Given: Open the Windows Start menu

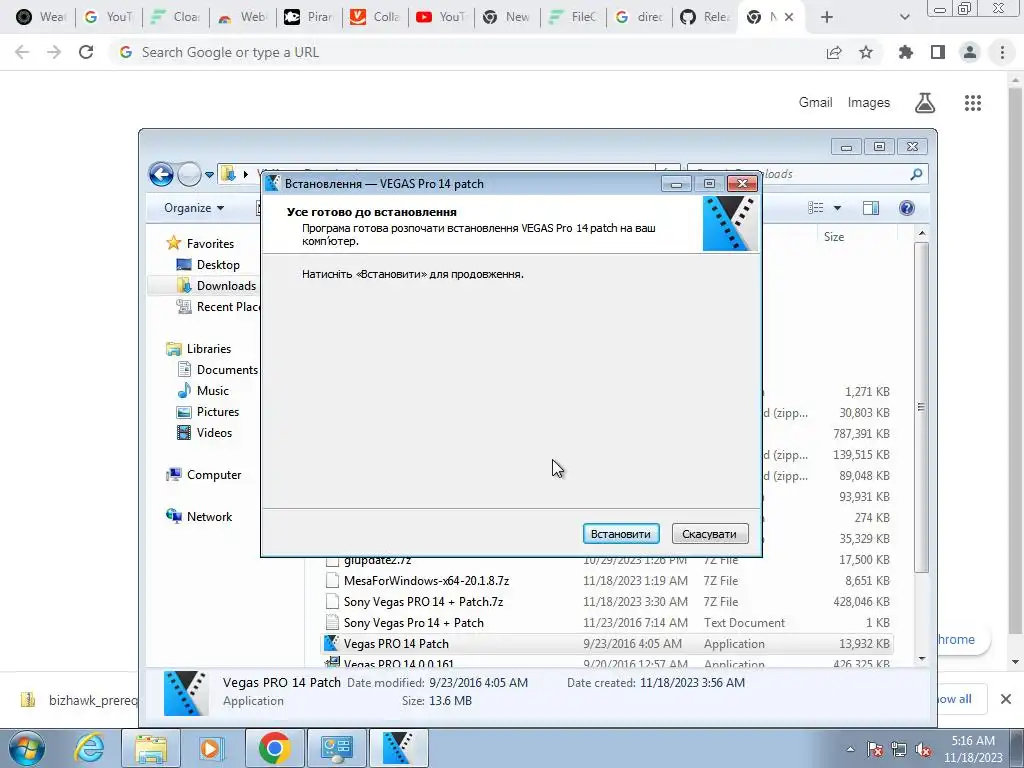Looking at the screenshot, I should coord(26,748).
